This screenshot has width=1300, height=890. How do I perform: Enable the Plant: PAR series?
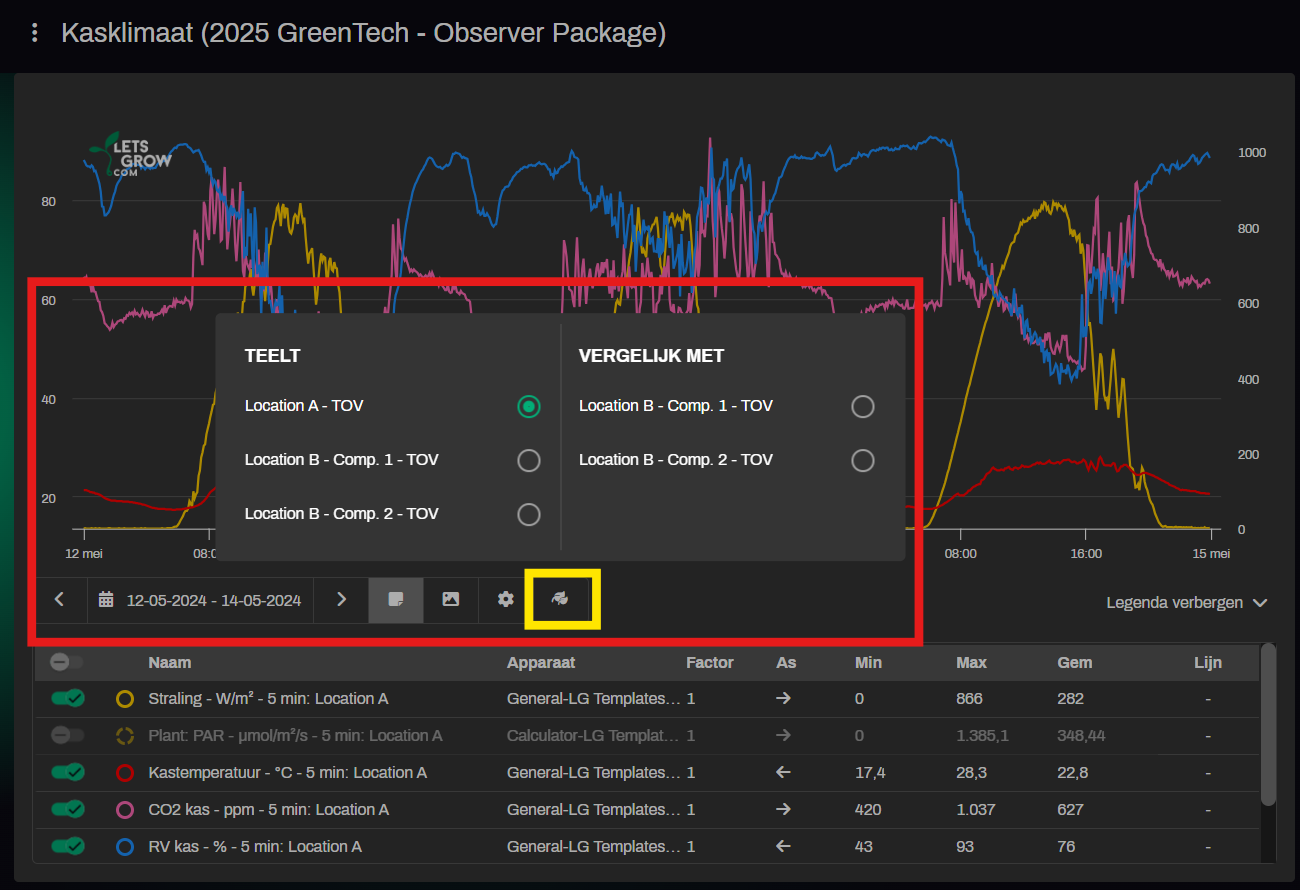68,735
